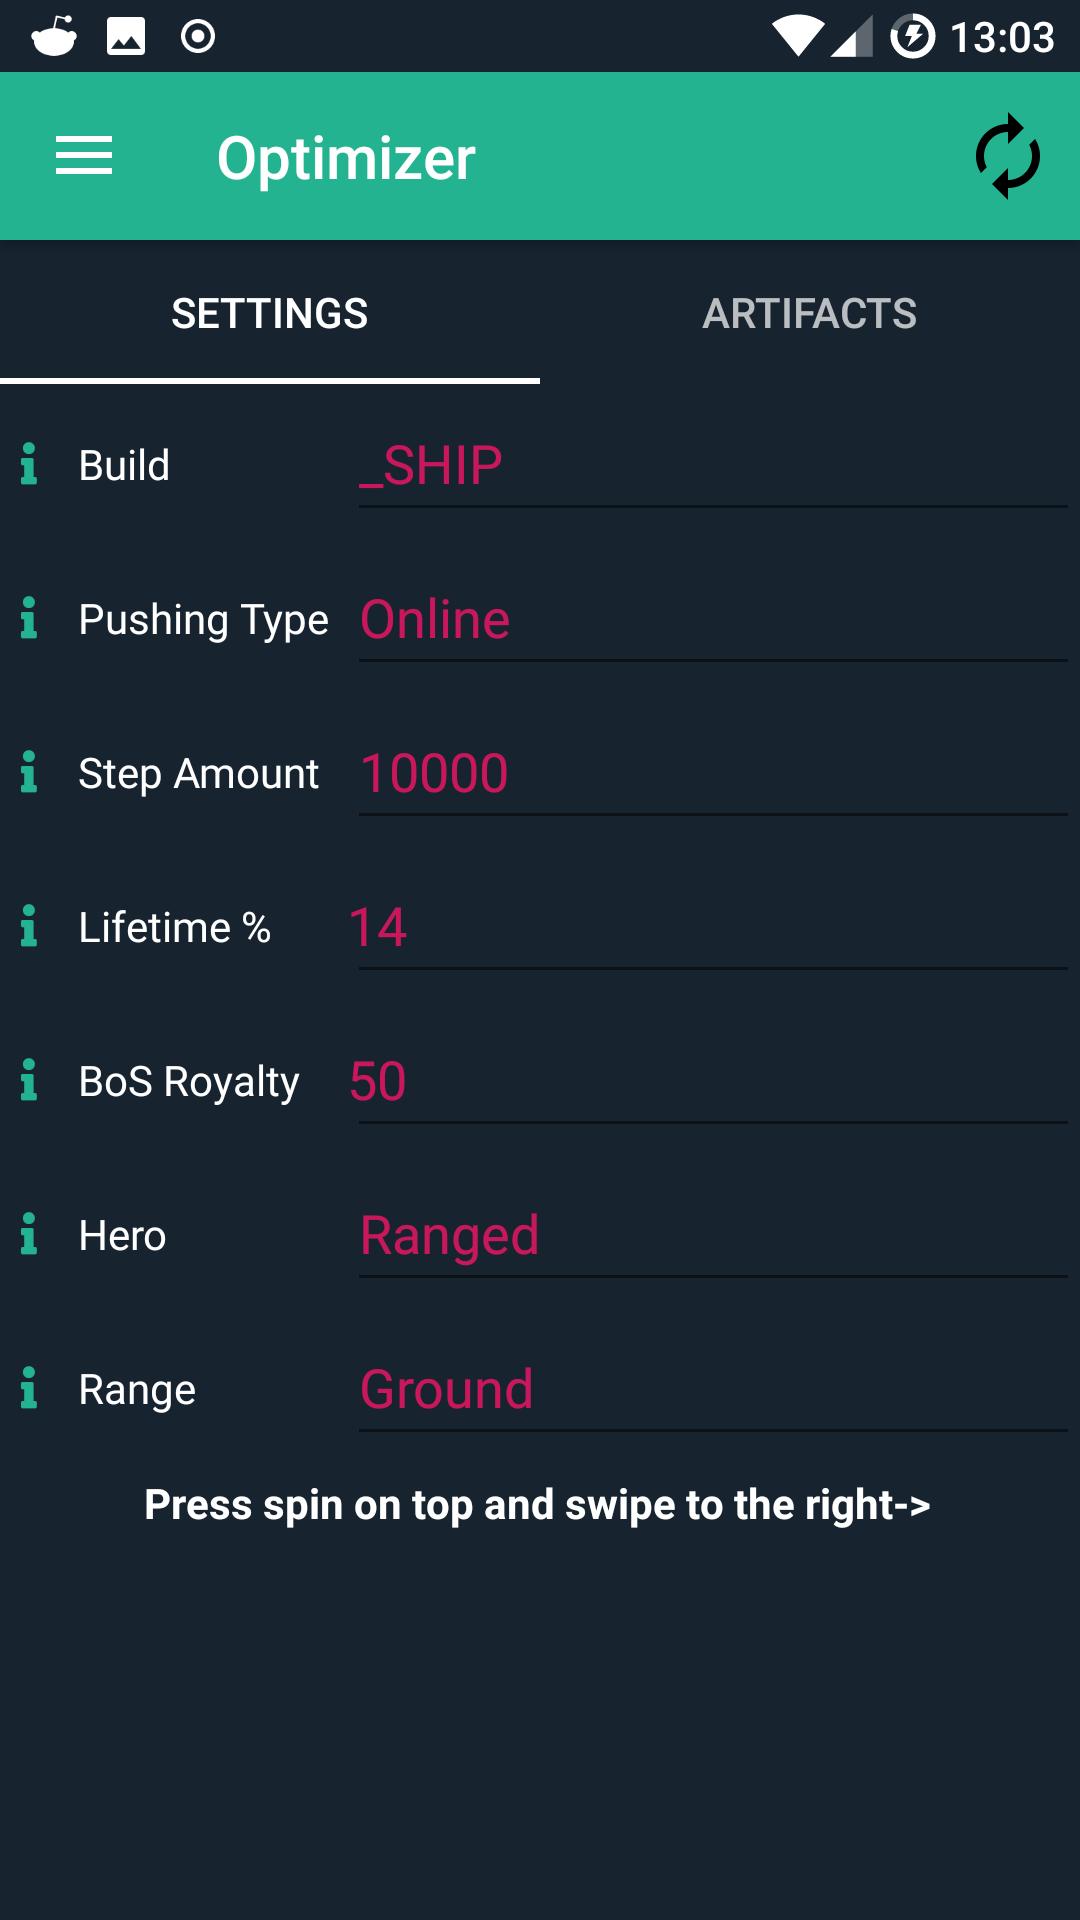Tap the info icon beside Pushing Type
This screenshot has height=1920, width=1080.
tap(29, 618)
